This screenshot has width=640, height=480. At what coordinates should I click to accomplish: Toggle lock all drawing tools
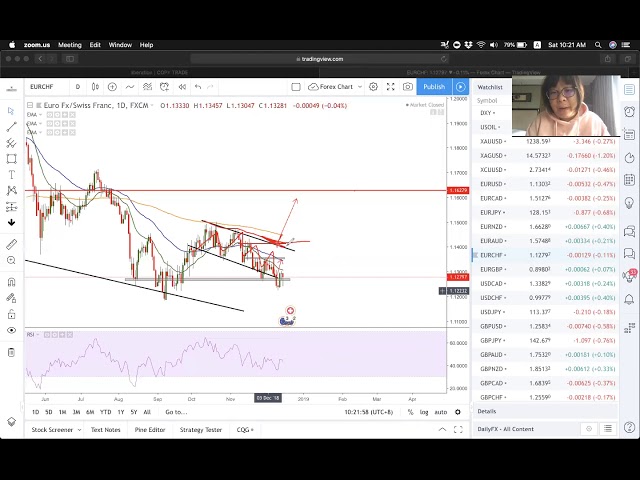(11, 298)
